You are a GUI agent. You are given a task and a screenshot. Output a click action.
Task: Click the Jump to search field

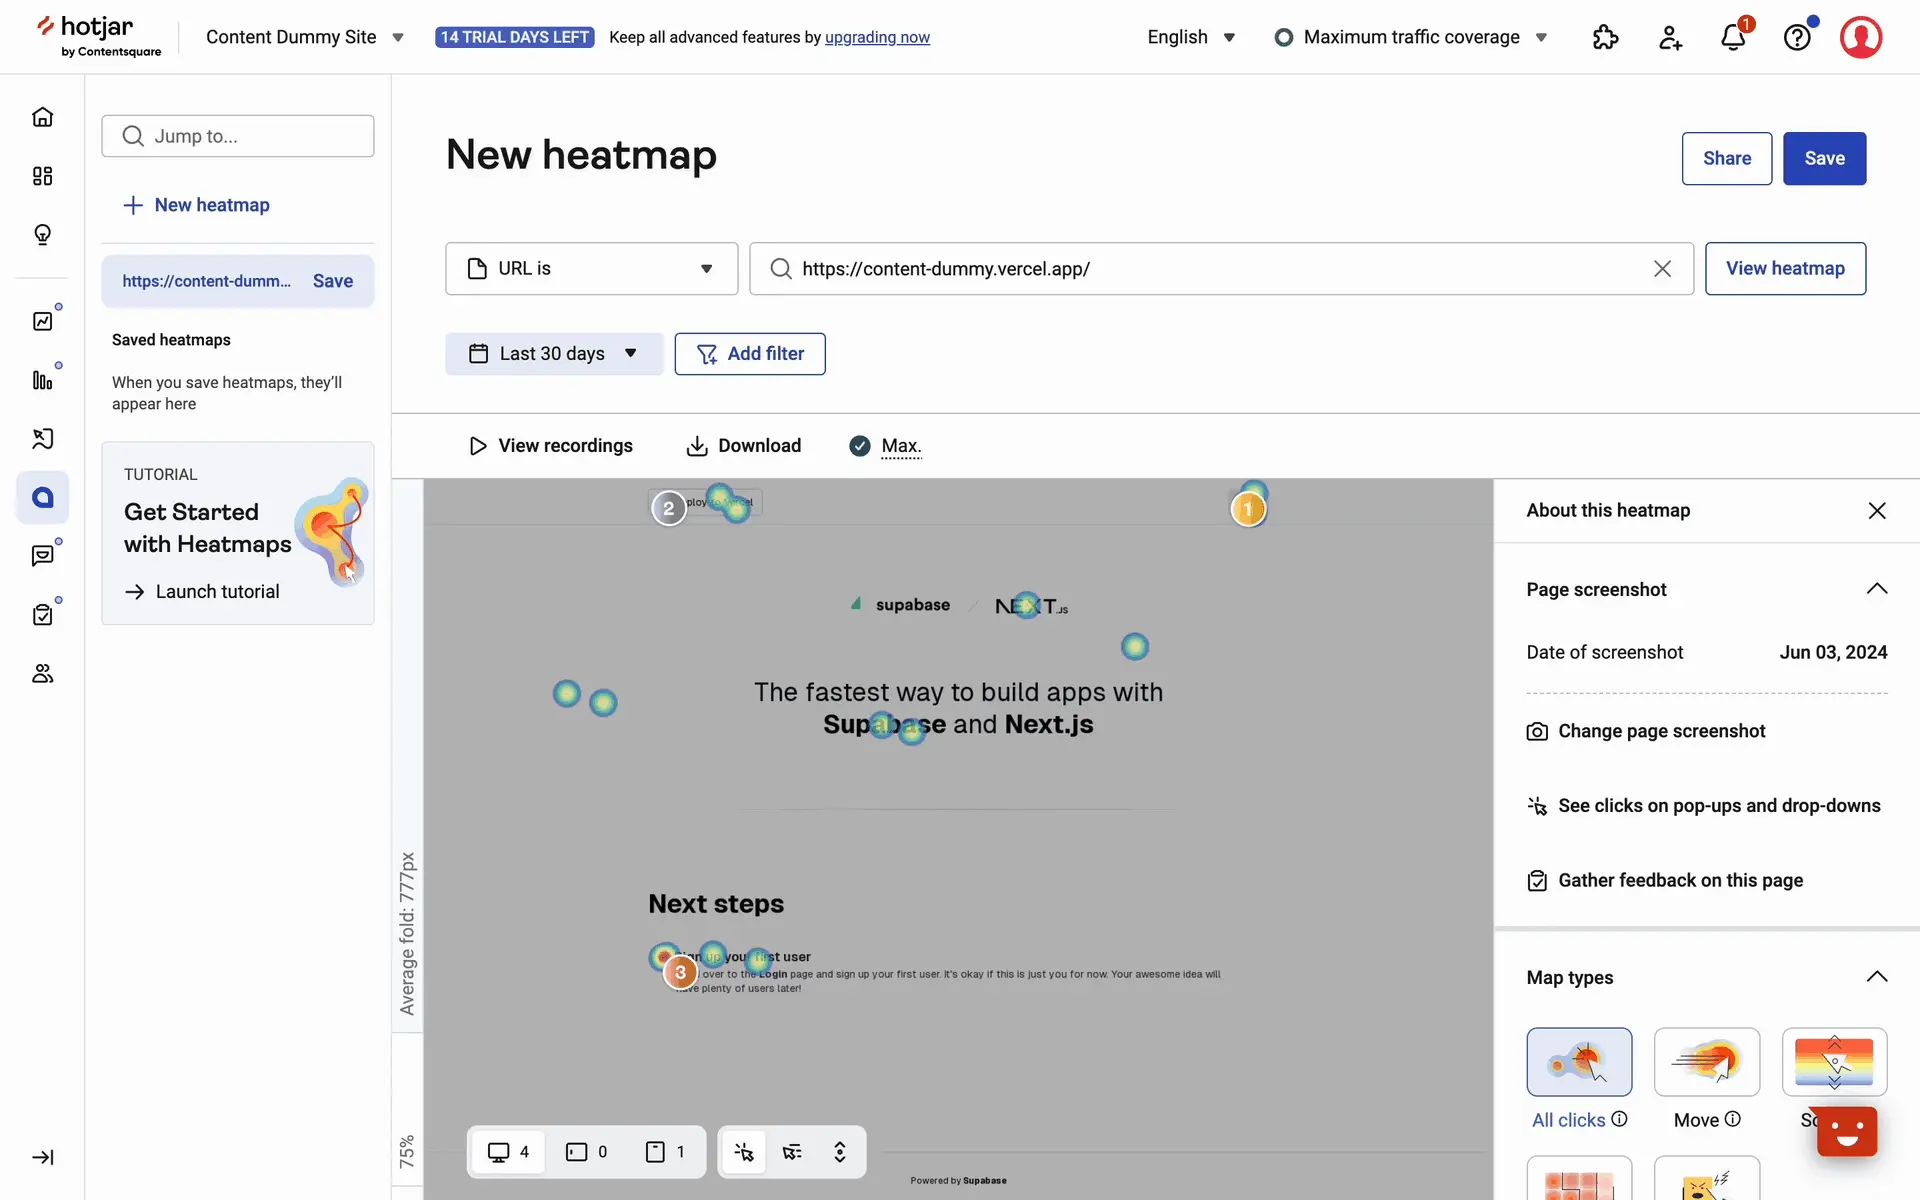(x=238, y=136)
